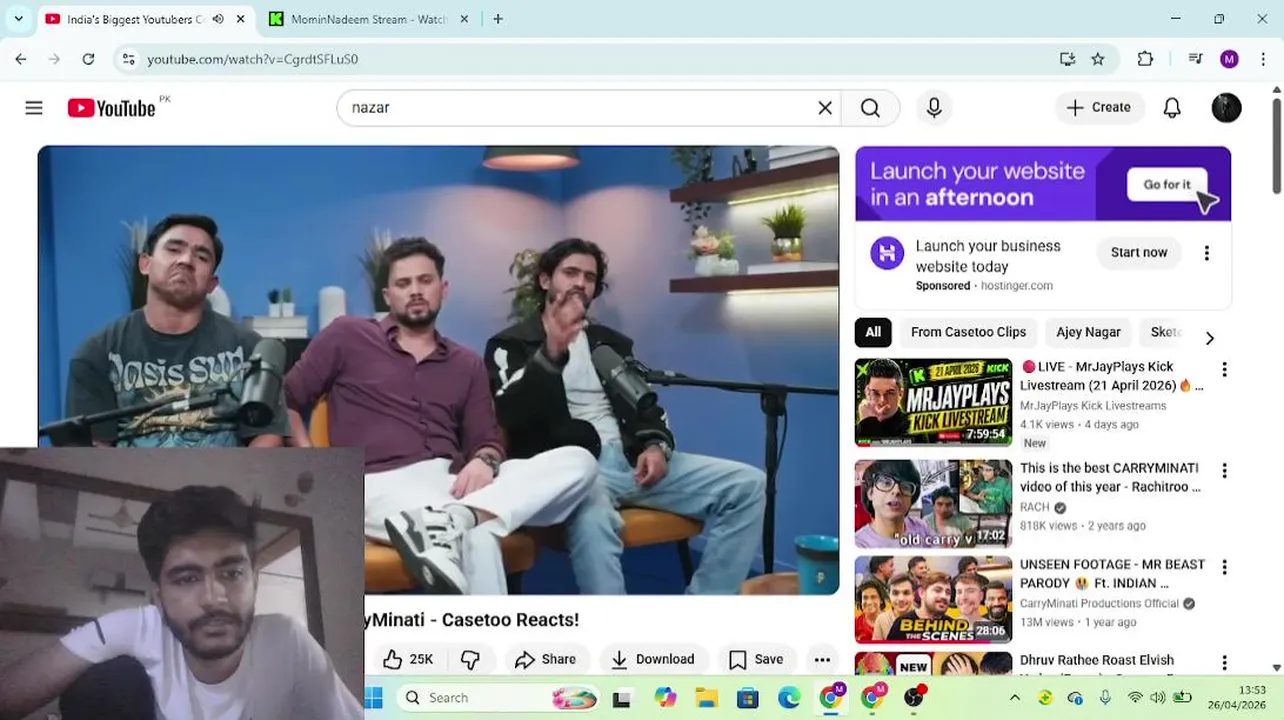Open the YouTube guide hamburger menu

click(x=34, y=108)
